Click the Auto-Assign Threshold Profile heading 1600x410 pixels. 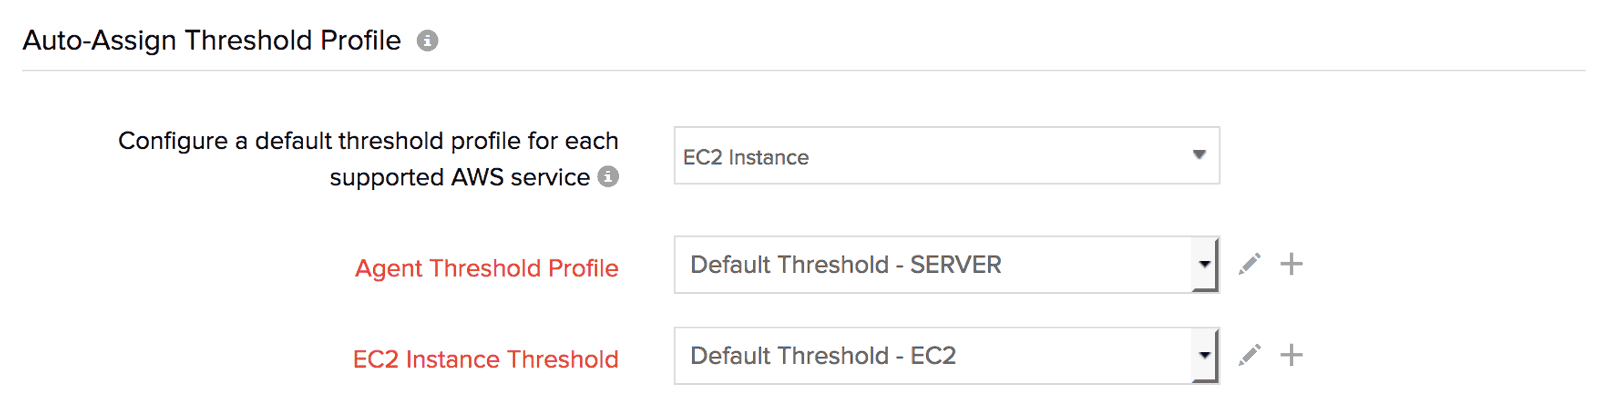pyautogui.click(x=212, y=40)
